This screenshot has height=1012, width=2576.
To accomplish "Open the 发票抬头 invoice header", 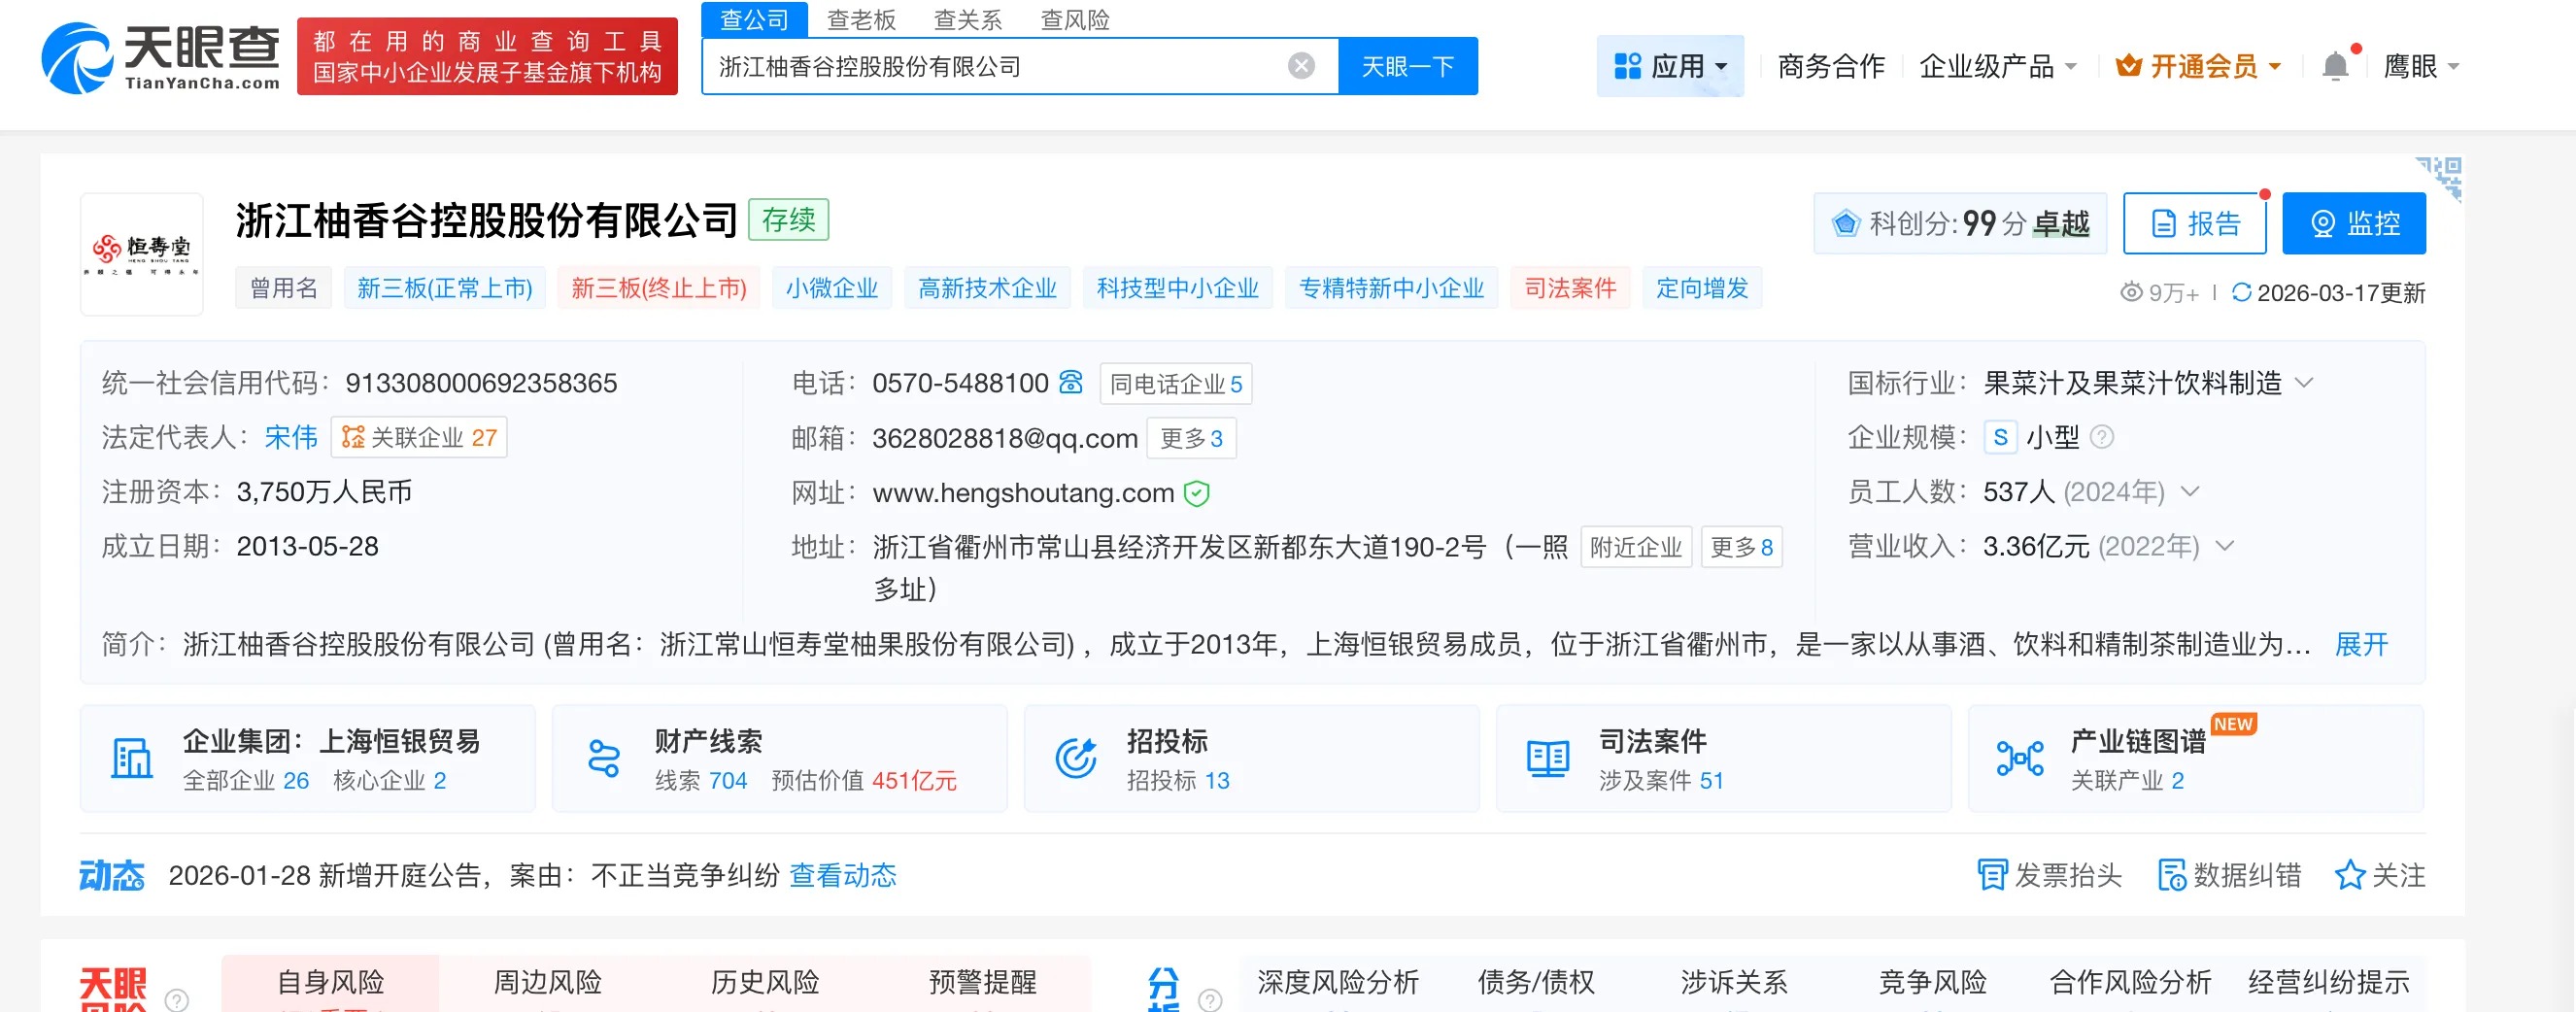I will (x=2049, y=875).
